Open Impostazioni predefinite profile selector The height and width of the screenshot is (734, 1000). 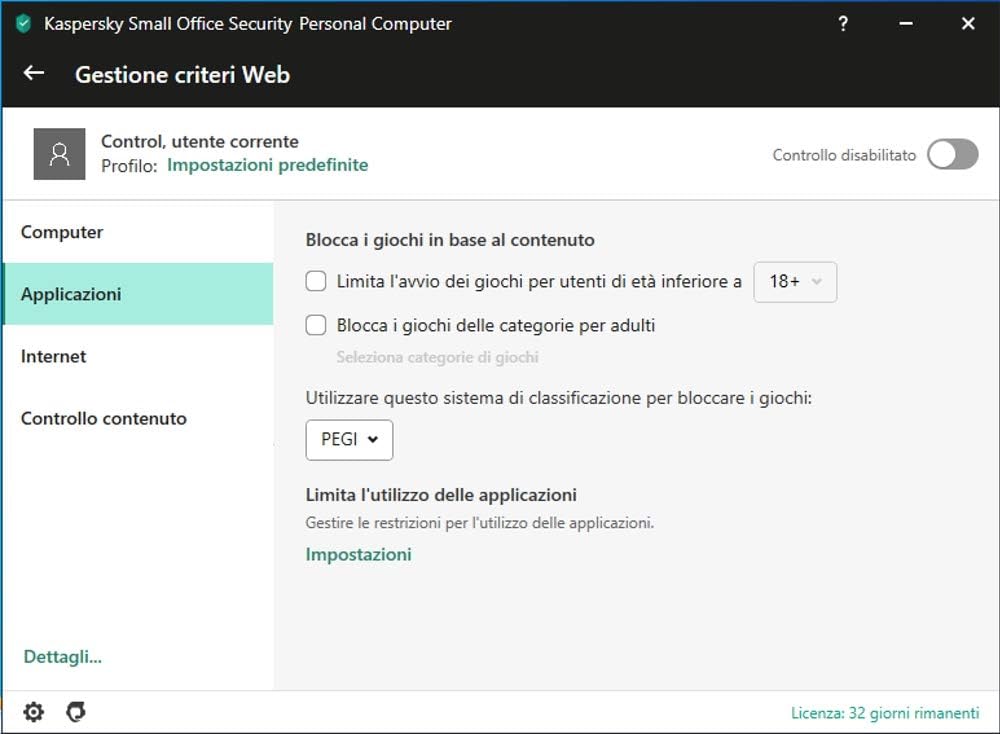267,165
